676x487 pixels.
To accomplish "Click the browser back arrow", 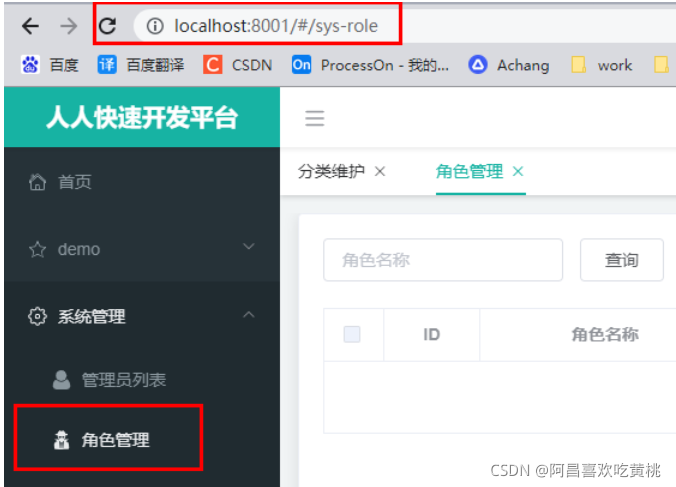I will pos(30,26).
